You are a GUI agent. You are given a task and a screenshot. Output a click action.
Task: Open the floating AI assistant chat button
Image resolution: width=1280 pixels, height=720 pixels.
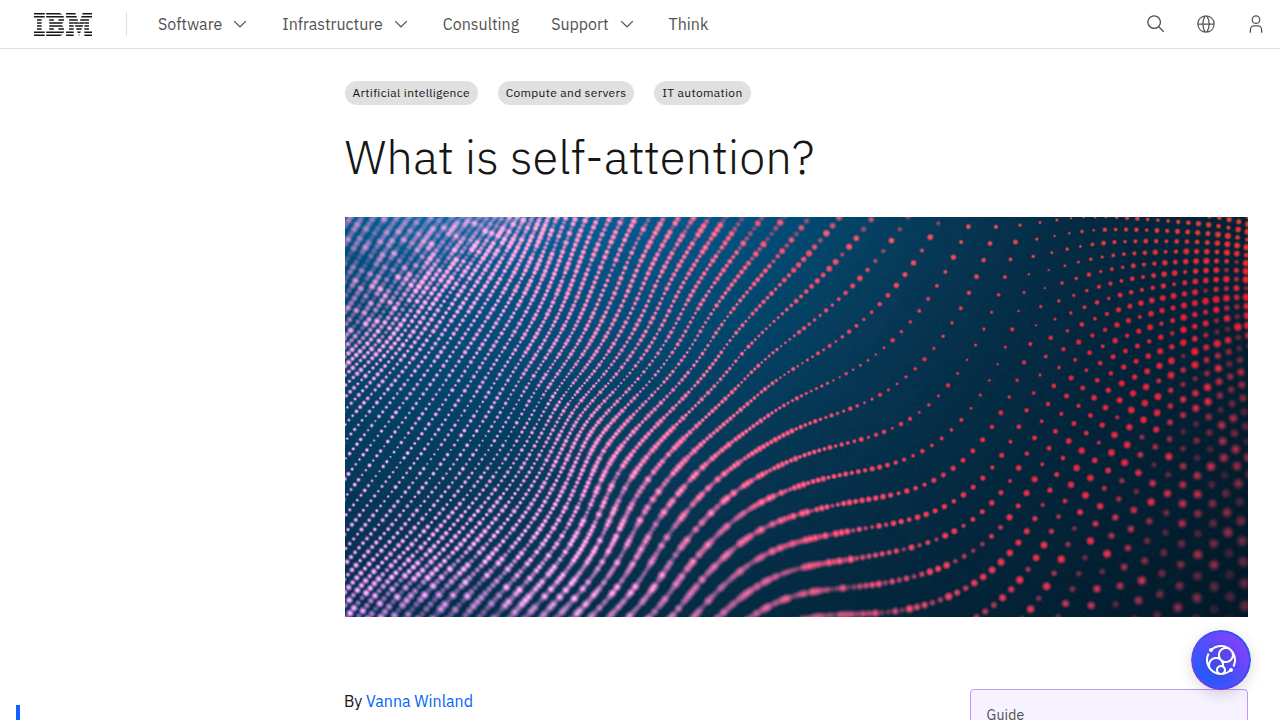[1221, 660]
